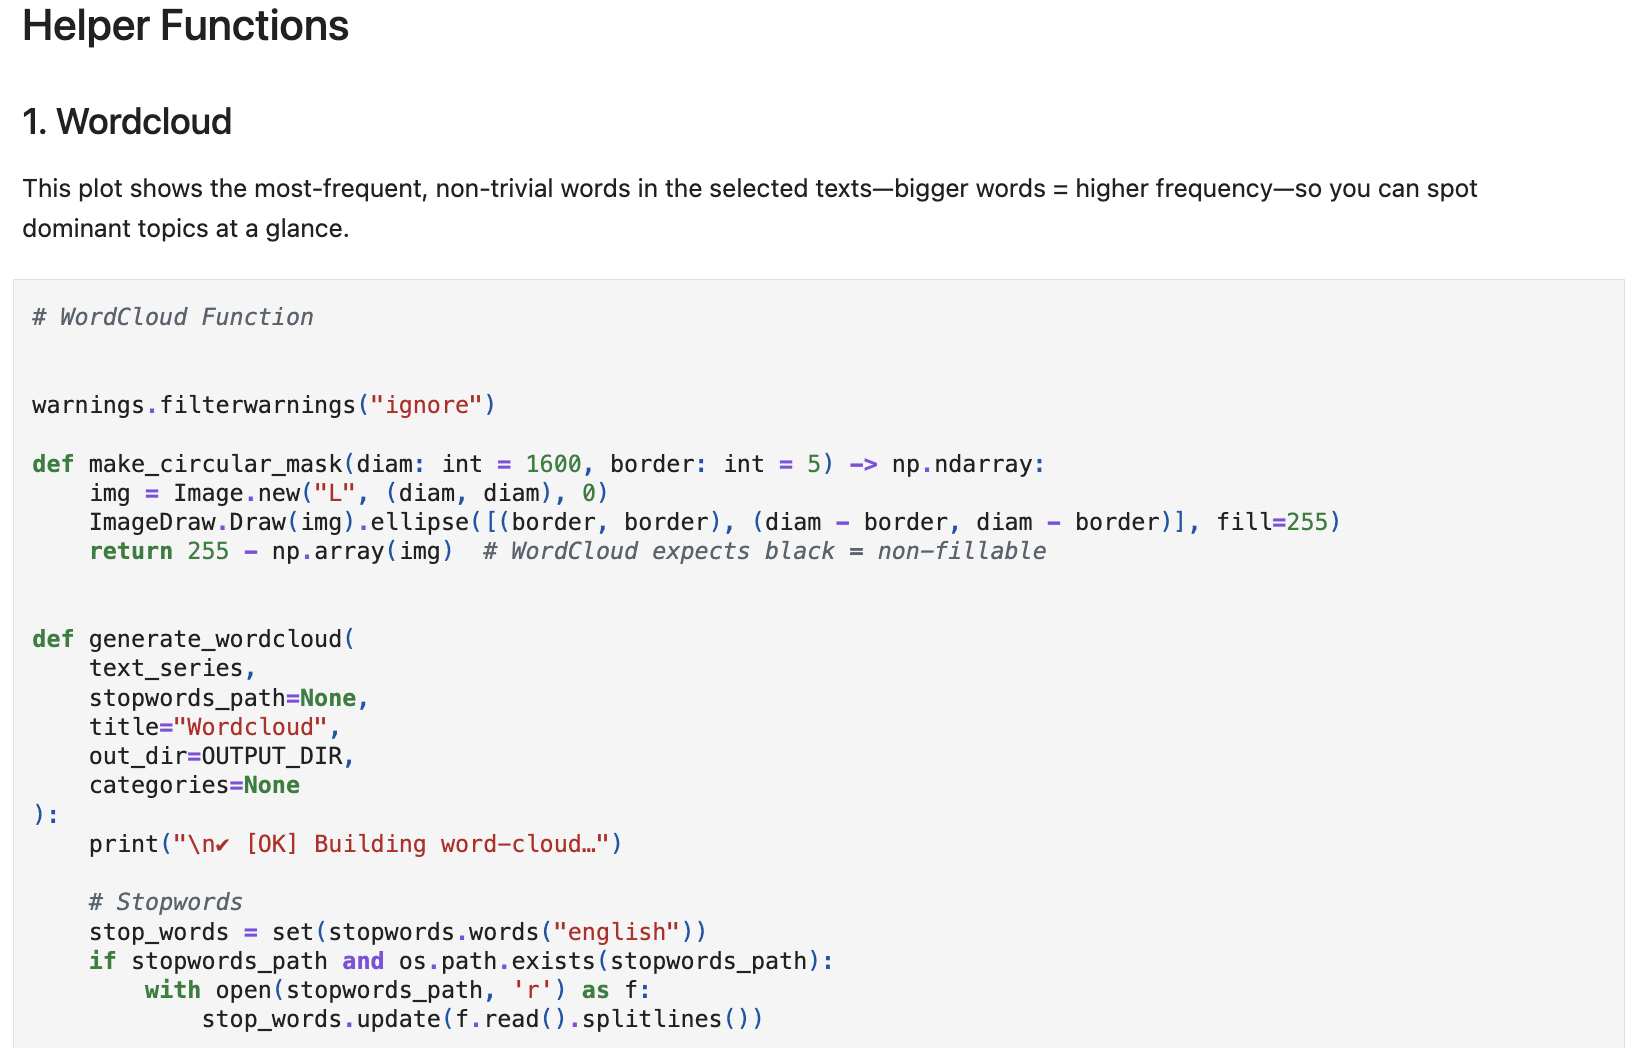Click the stop_words.update line
This screenshot has width=1632, height=1048.
[x=482, y=1019]
